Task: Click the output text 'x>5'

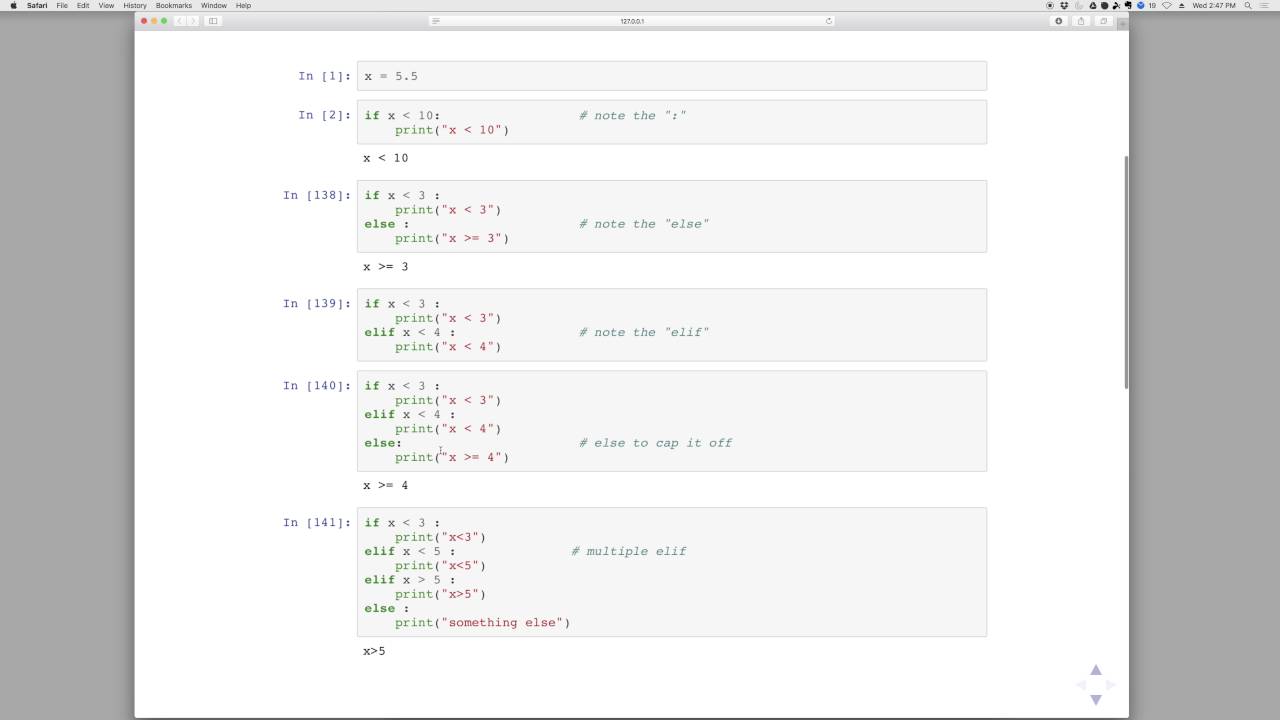Action: 374,651
